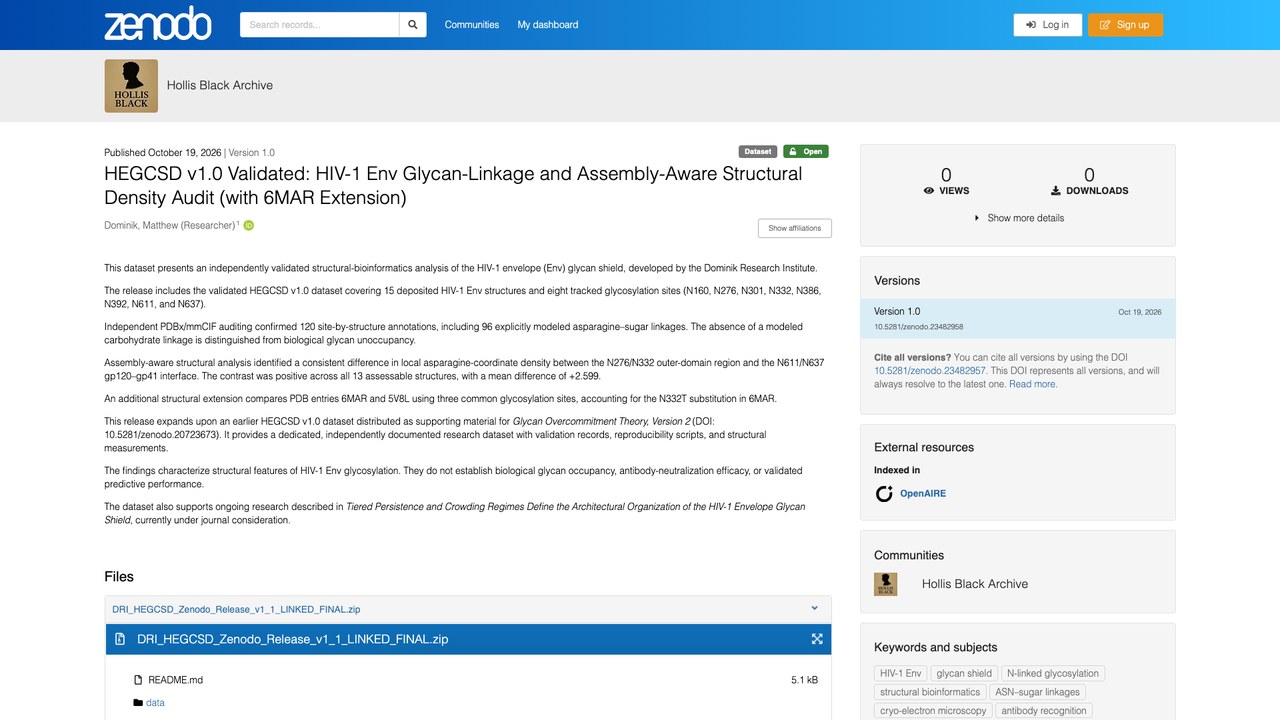Click the search magnifier button
Viewport: 1280px width, 720px height.
pyautogui.click(x=412, y=25)
